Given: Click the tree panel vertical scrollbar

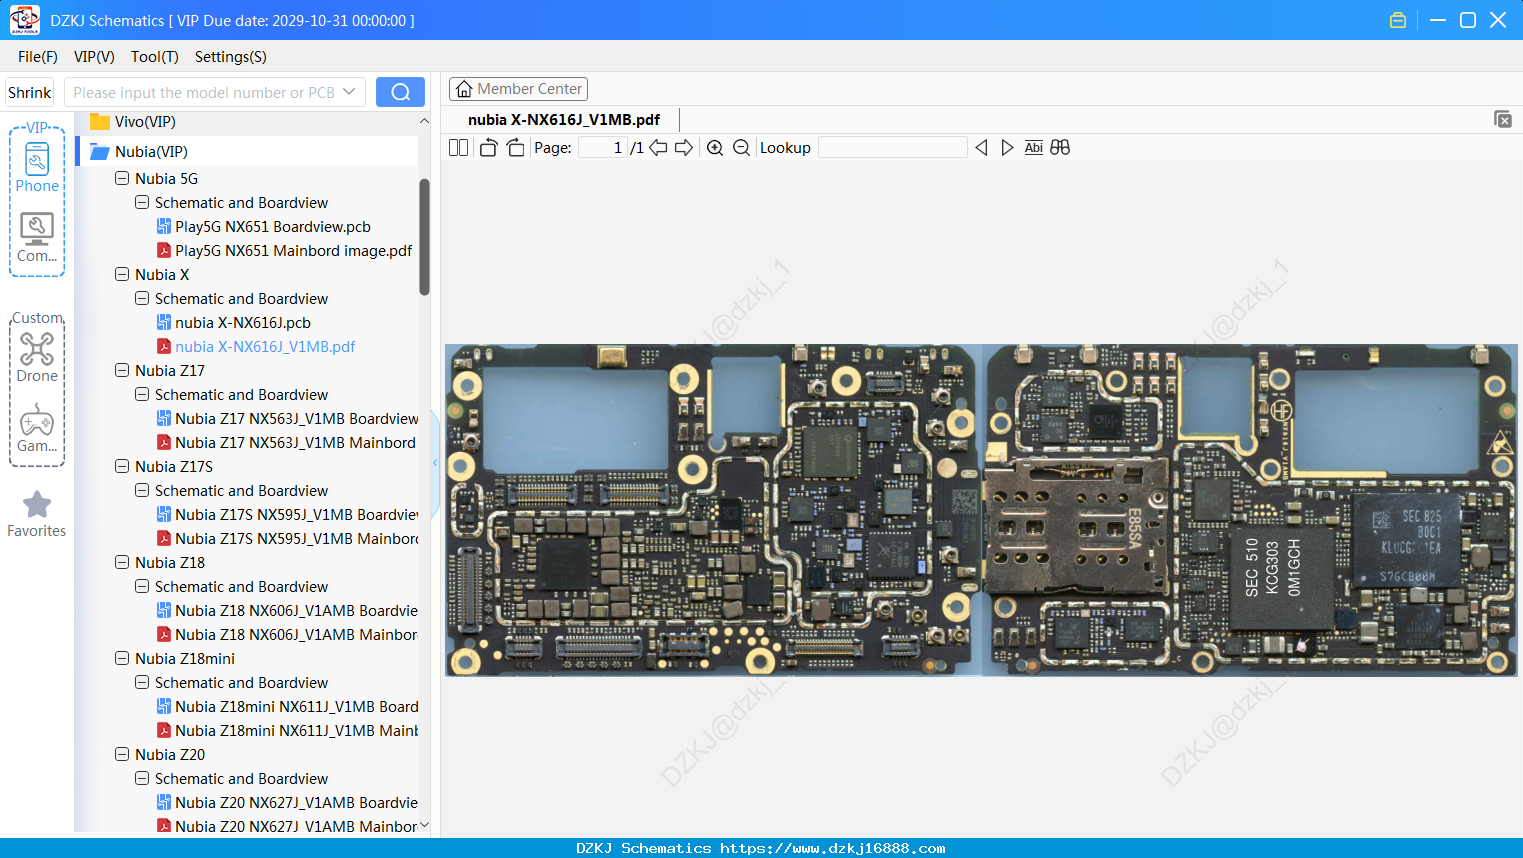Looking at the screenshot, I should point(424,237).
